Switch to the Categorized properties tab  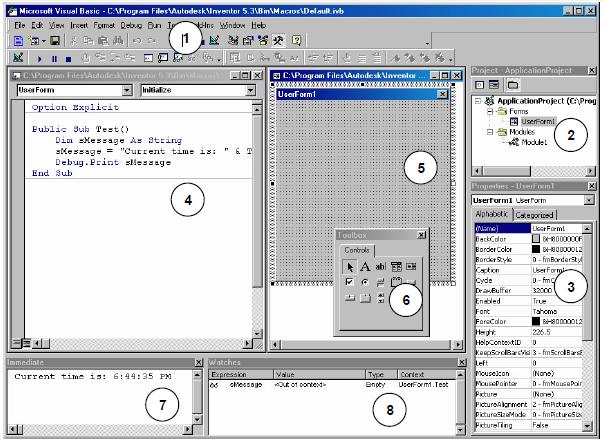click(x=534, y=215)
